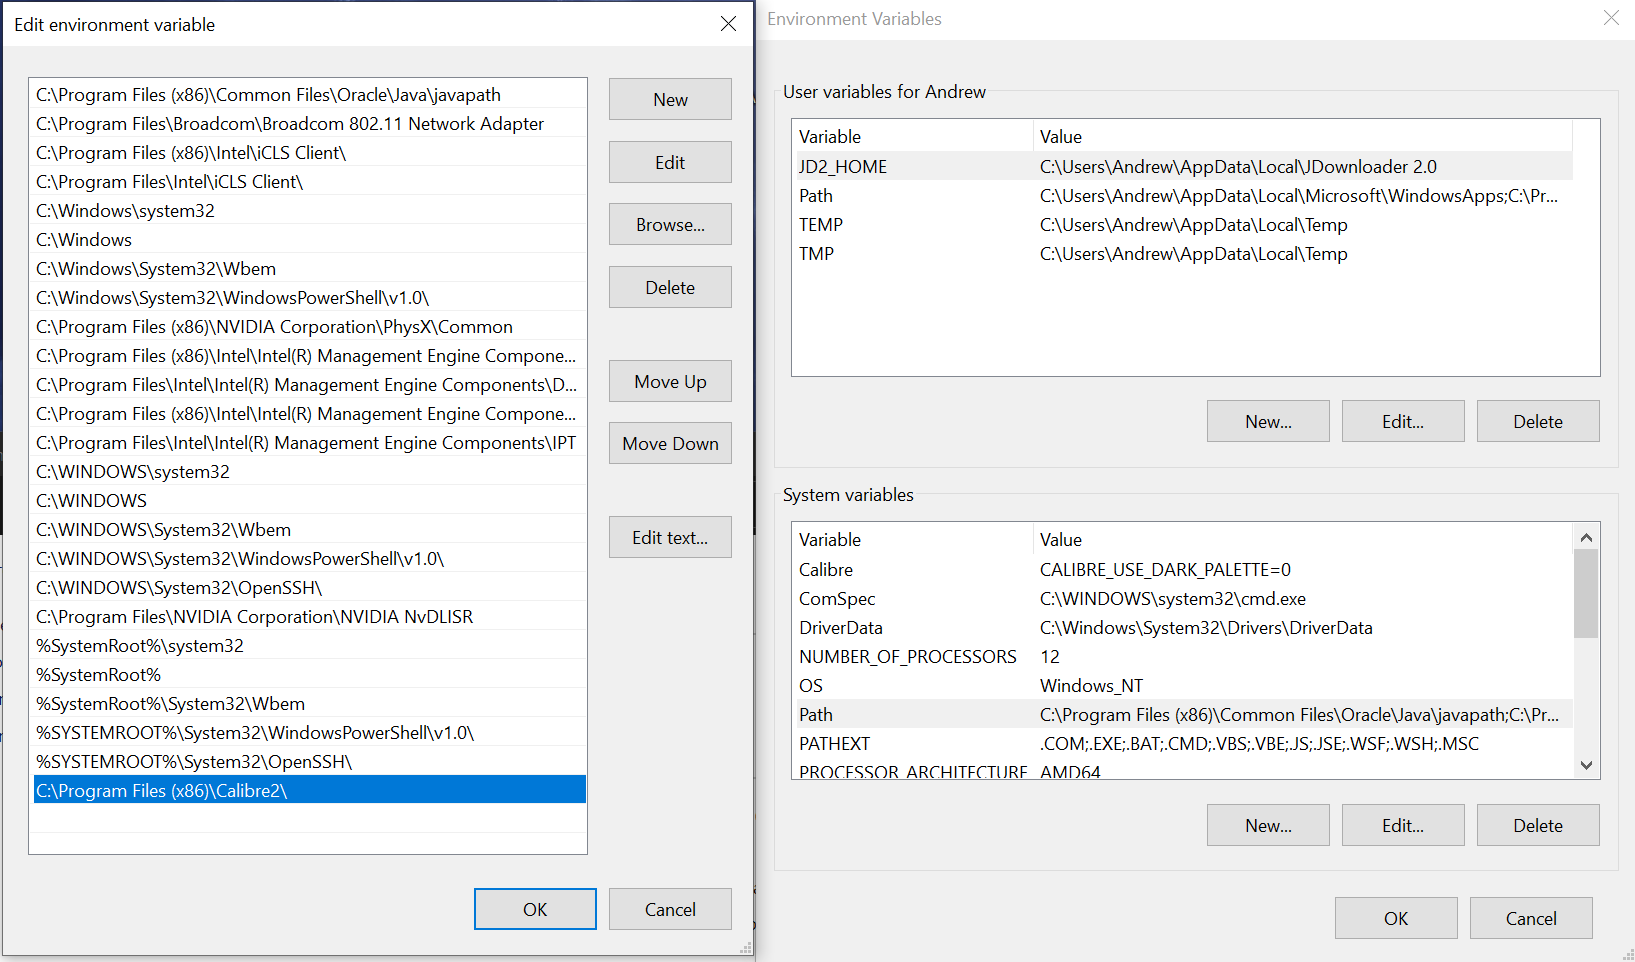
Task: Select DriverData system variable row
Action: coord(1183,627)
